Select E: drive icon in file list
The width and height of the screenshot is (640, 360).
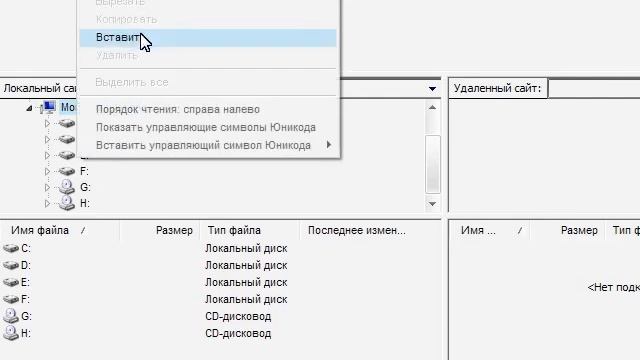pyautogui.click(x=11, y=282)
